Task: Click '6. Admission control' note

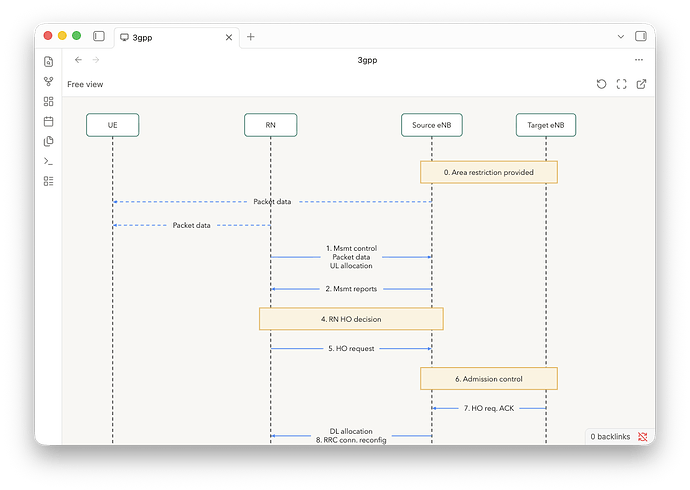Action: coord(489,379)
